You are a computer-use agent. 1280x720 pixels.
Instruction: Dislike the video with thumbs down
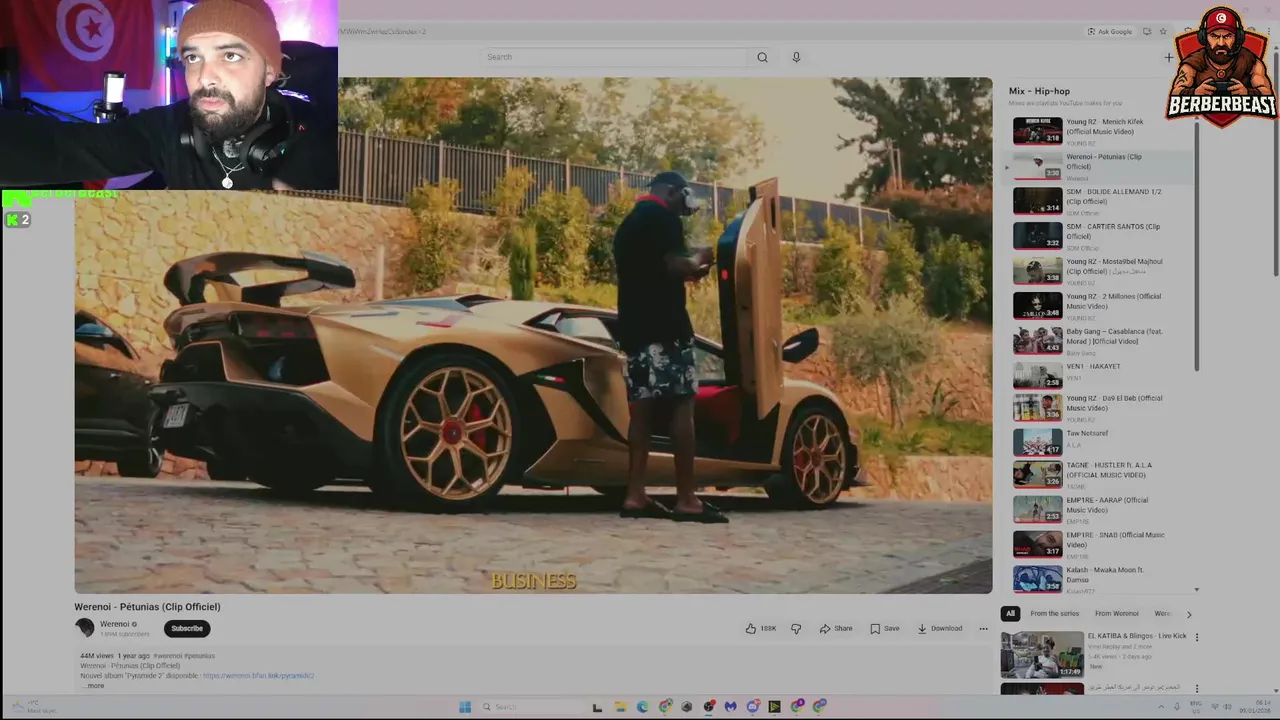pyautogui.click(x=796, y=628)
